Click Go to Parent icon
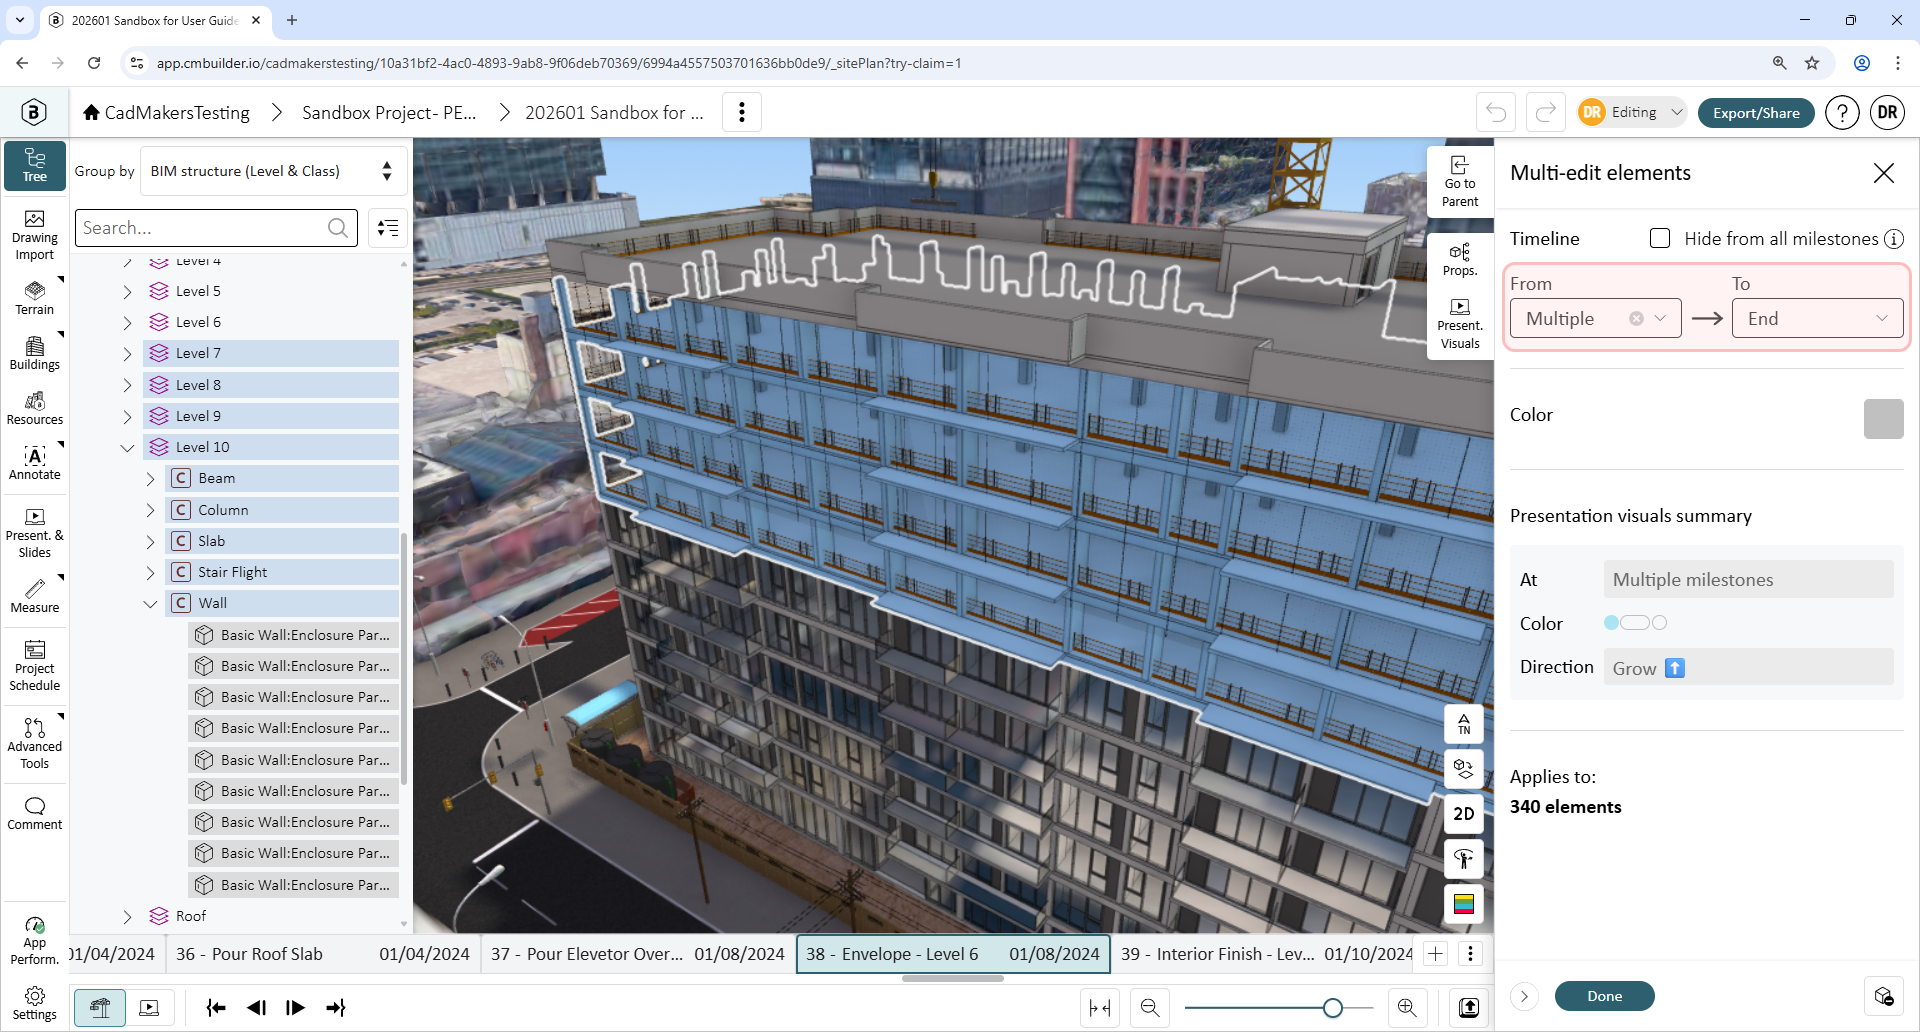Image resolution: width=1920 pixels, height=1032 pixels. tap(1460, 182)
